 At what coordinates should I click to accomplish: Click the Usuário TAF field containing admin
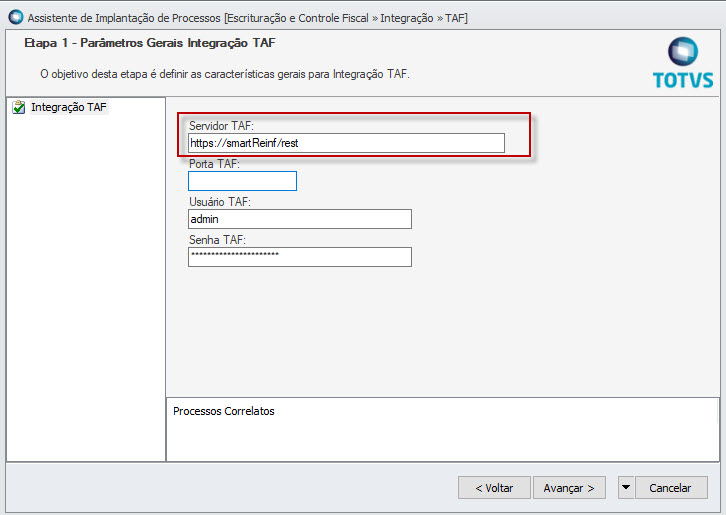(300, 219)
